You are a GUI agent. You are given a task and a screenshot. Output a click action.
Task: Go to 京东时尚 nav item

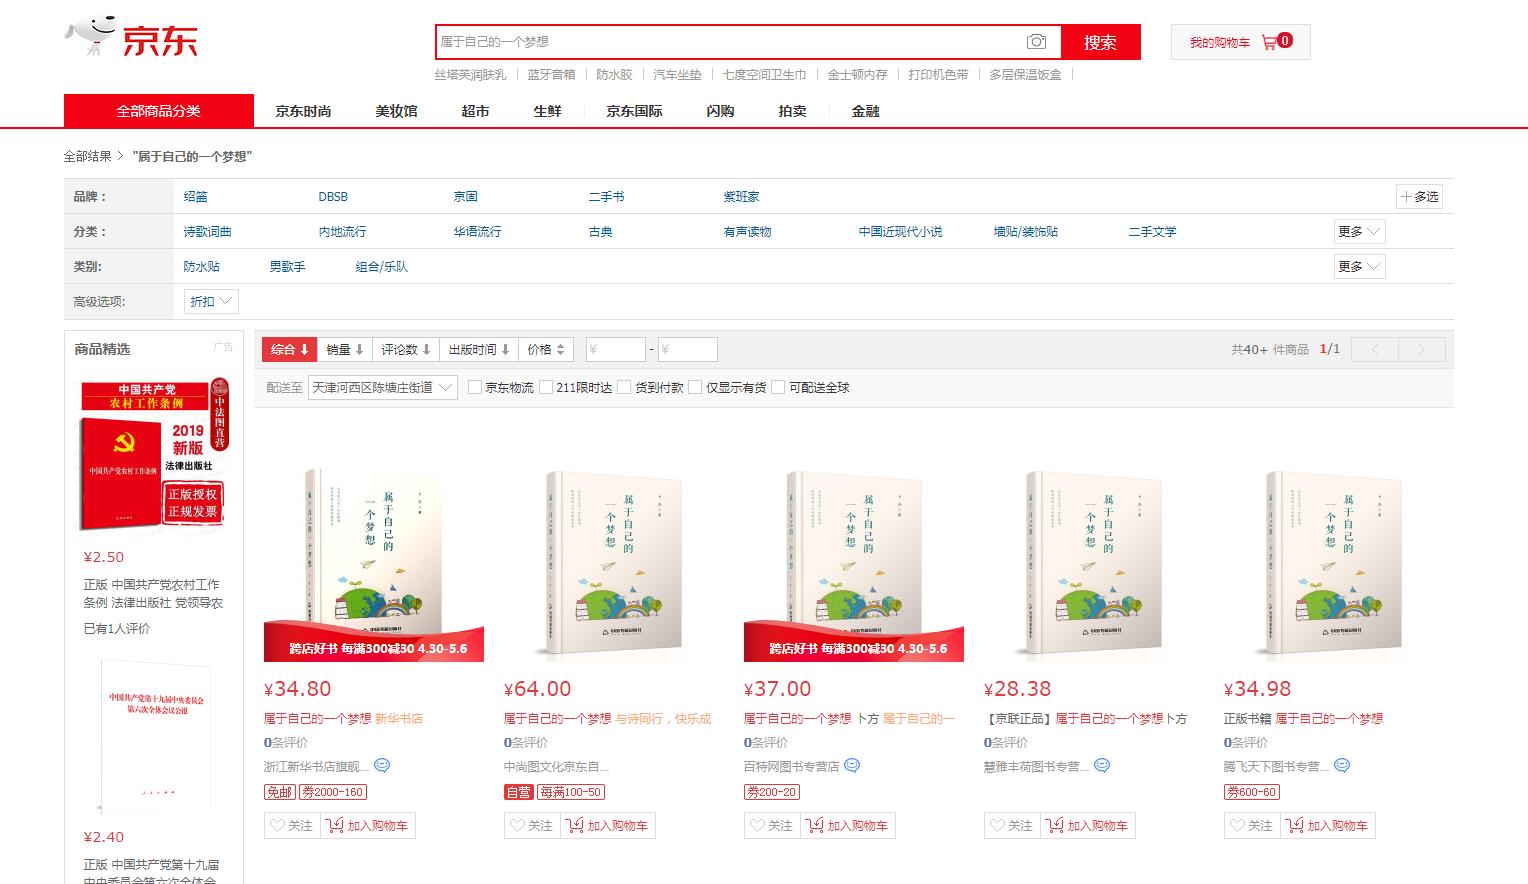tap(303, 111)
